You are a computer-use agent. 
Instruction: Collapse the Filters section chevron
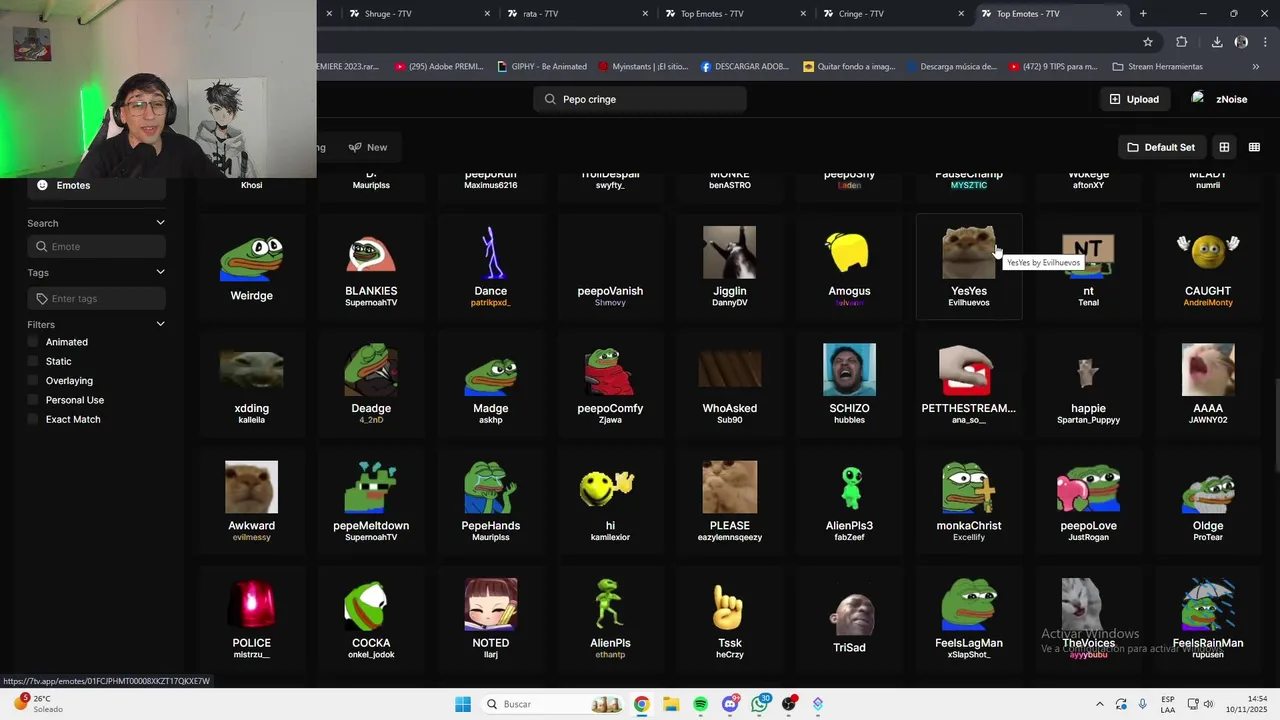[x=160, y=324]
